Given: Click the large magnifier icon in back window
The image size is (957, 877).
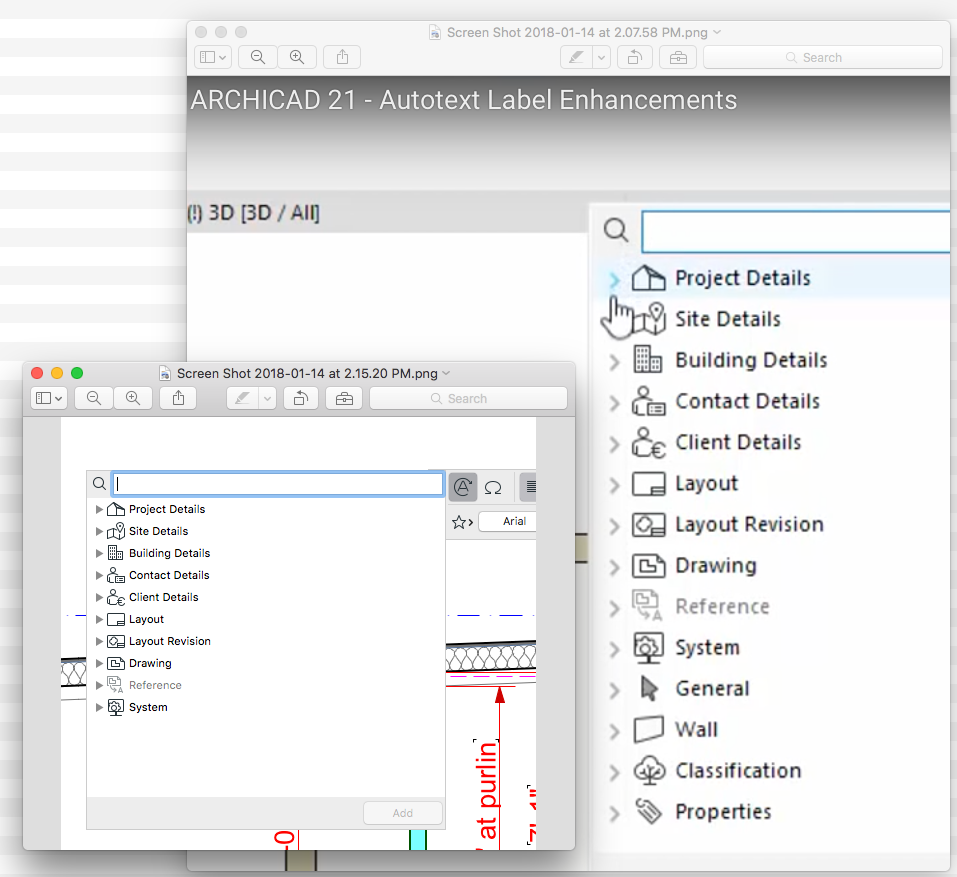Looking at the screenshot, I should [616, 231].
